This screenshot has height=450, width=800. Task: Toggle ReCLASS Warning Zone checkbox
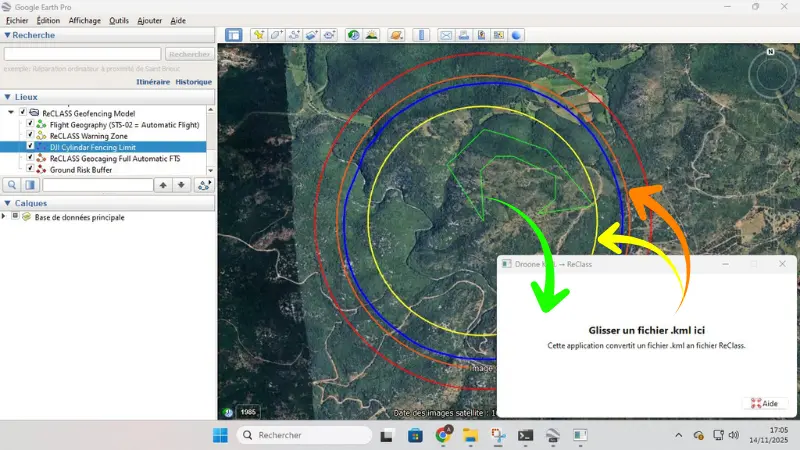point(30,135)
